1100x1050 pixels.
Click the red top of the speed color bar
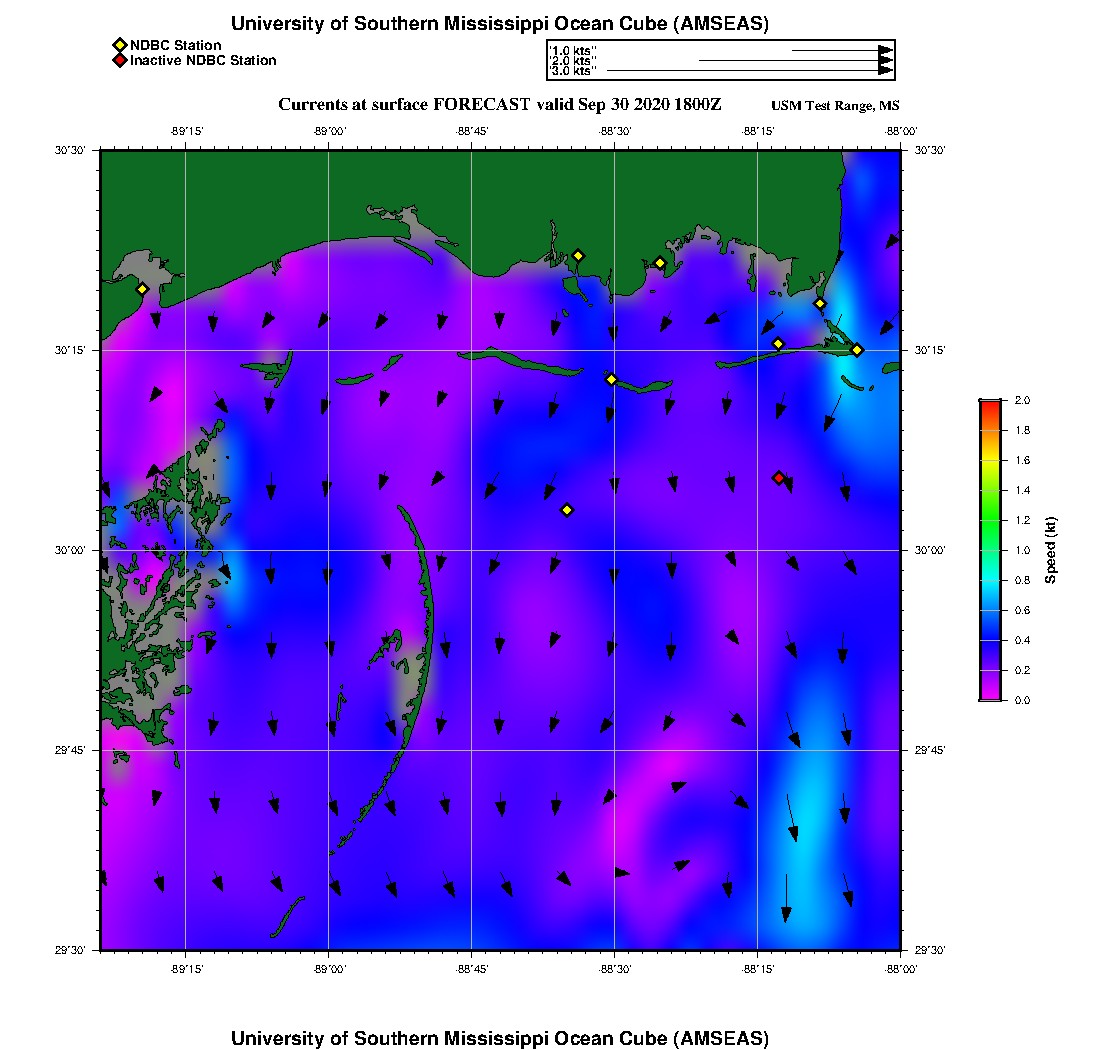point(989,405)
